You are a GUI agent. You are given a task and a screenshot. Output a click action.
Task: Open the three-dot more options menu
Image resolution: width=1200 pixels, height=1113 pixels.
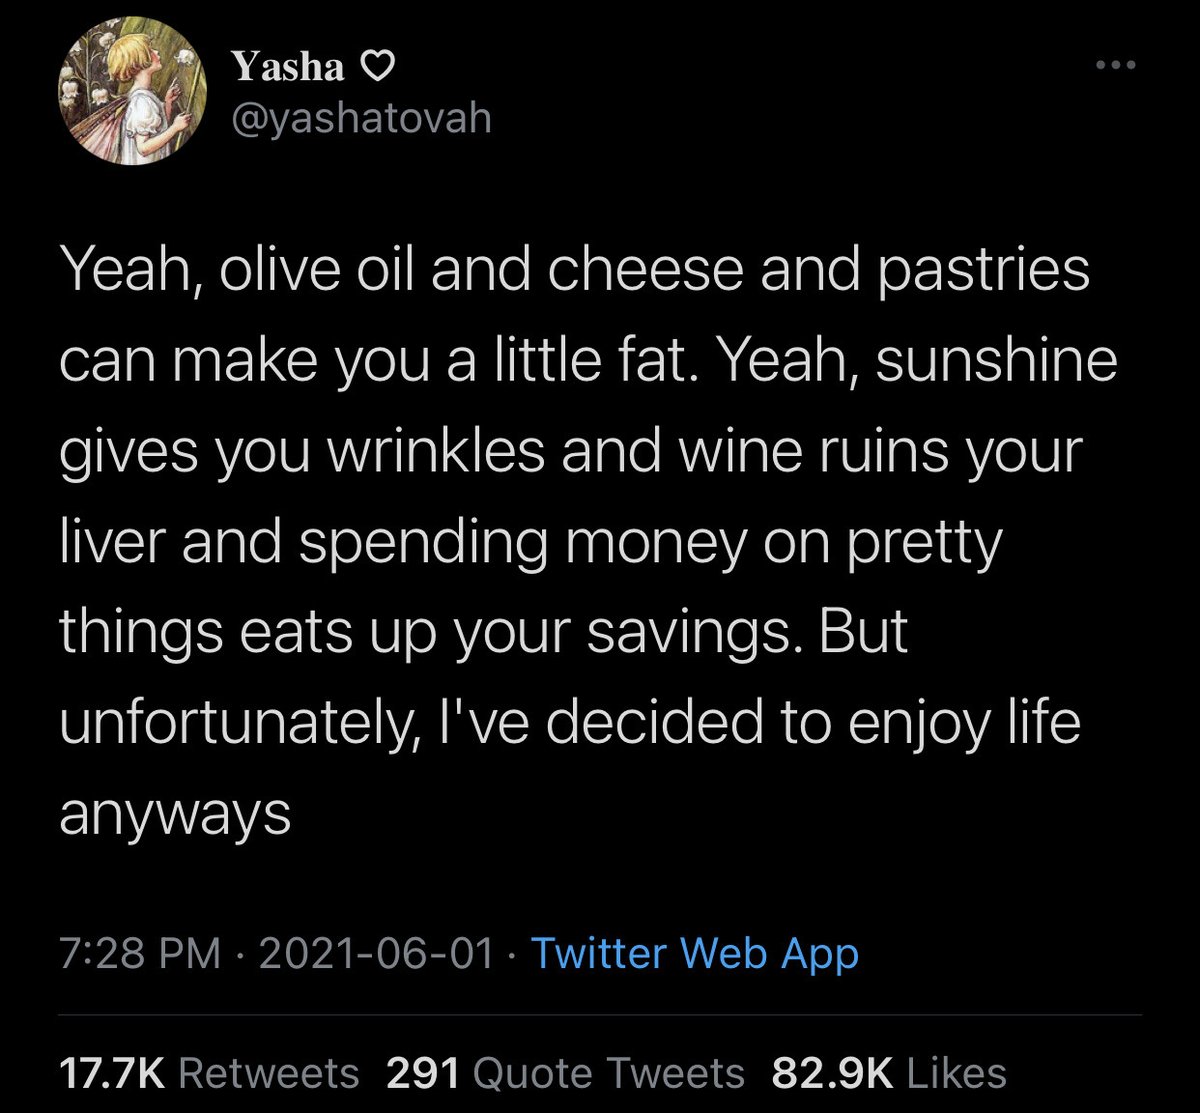pyautogui.click(x=1116, y=66)
